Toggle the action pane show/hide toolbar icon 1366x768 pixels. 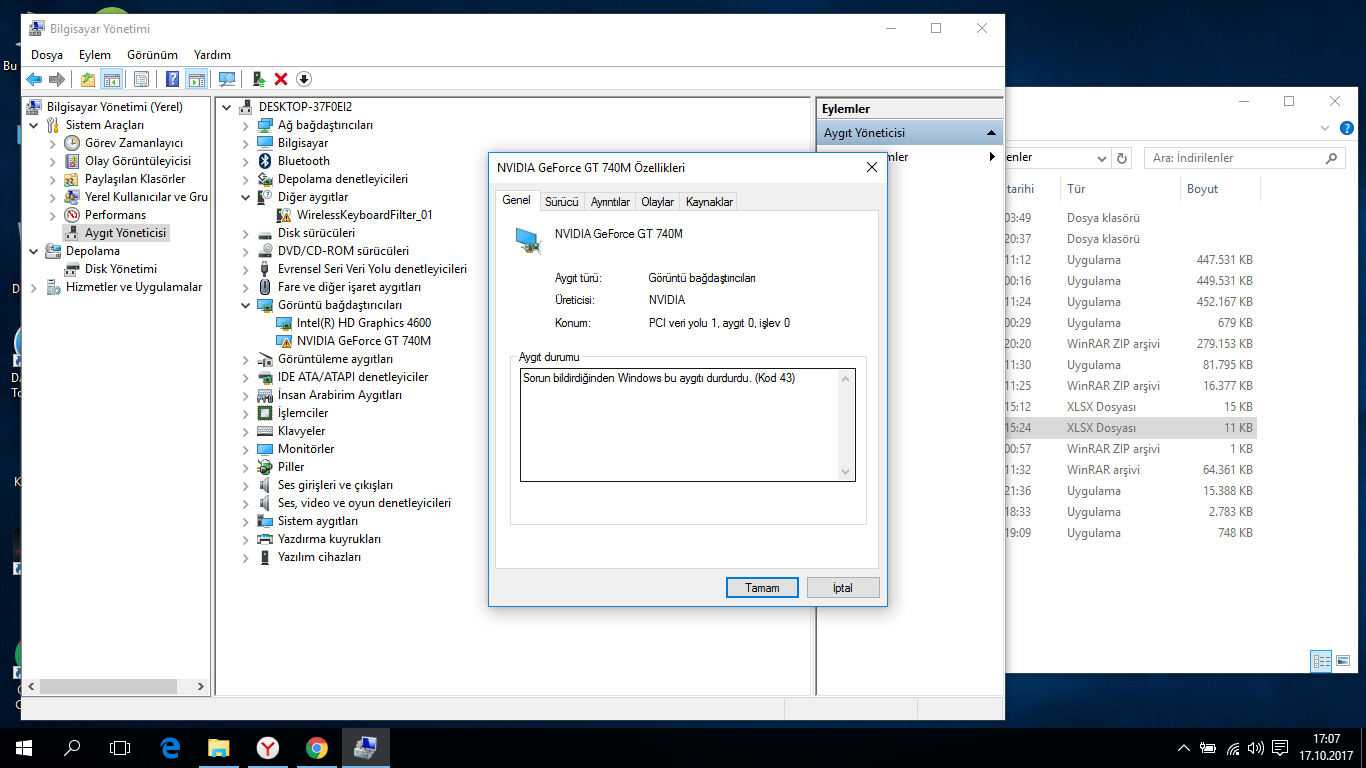197,79
